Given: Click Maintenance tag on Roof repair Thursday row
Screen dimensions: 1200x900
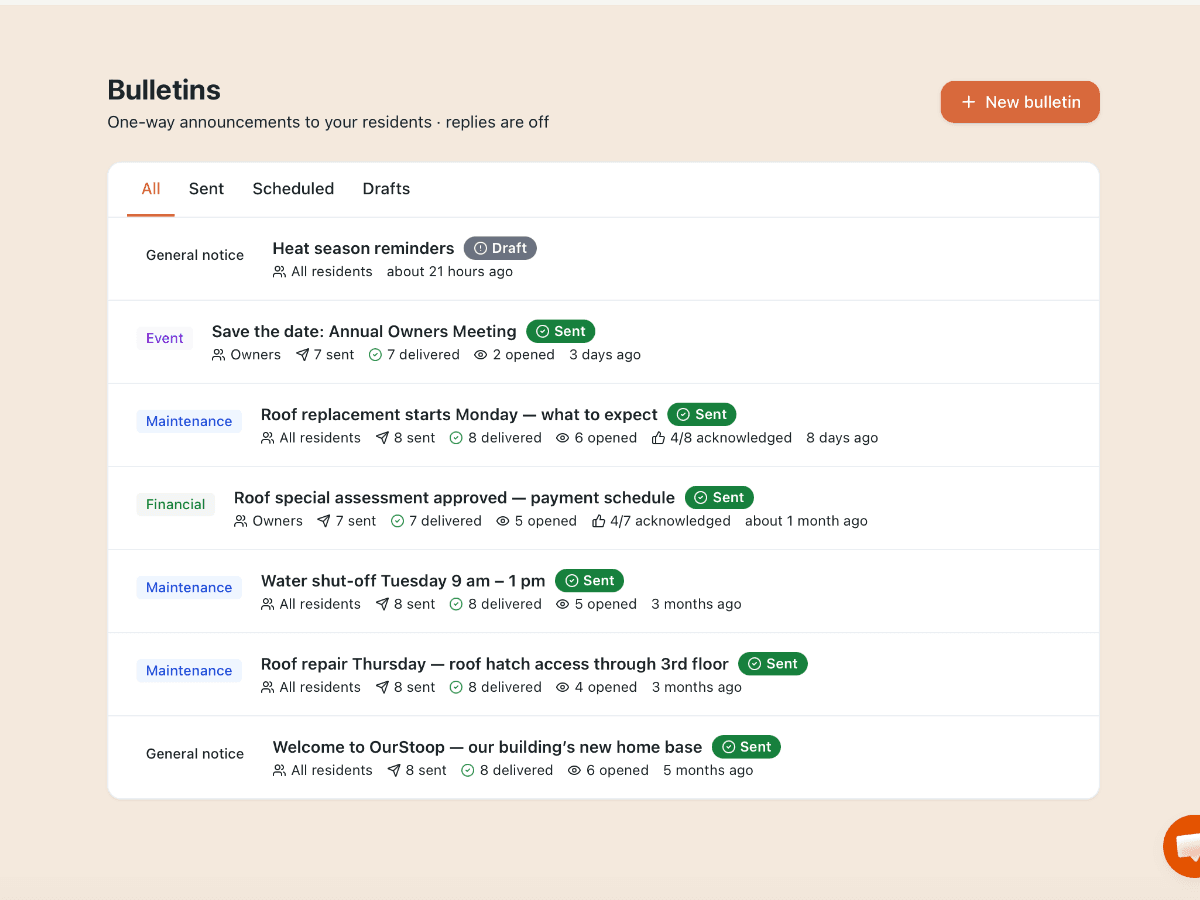Looking at the screenshot, I should point(189,670).
